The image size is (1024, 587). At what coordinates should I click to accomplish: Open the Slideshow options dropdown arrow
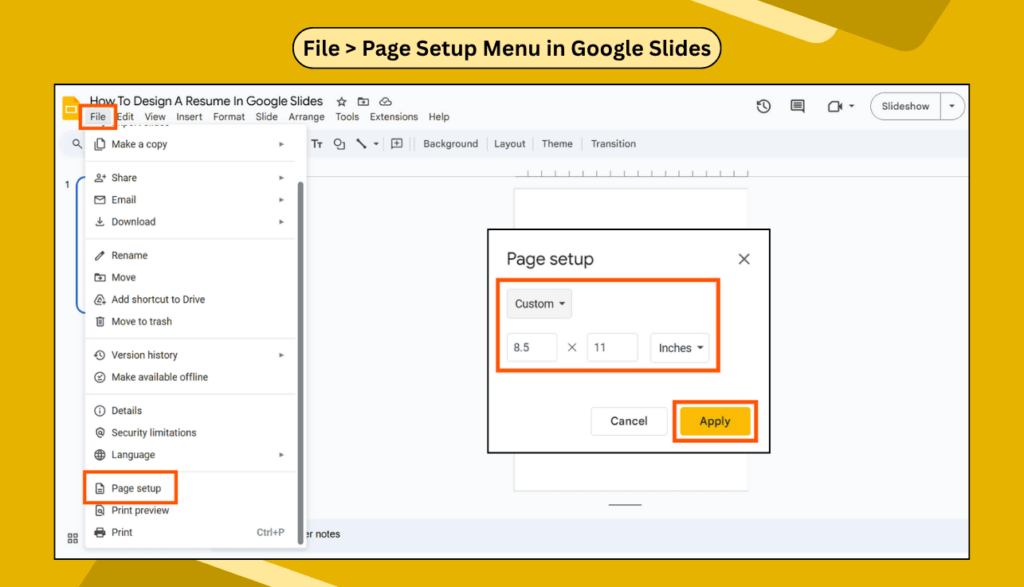[952, 105]
